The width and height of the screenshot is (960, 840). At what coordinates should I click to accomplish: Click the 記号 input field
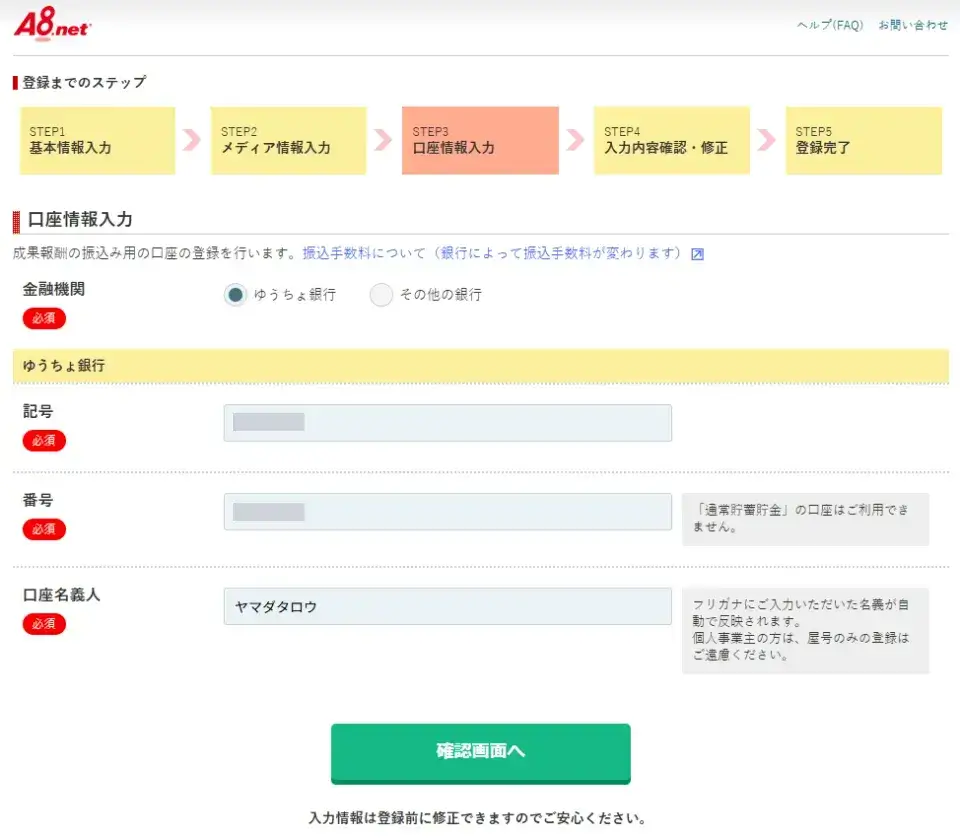point(447,422)
